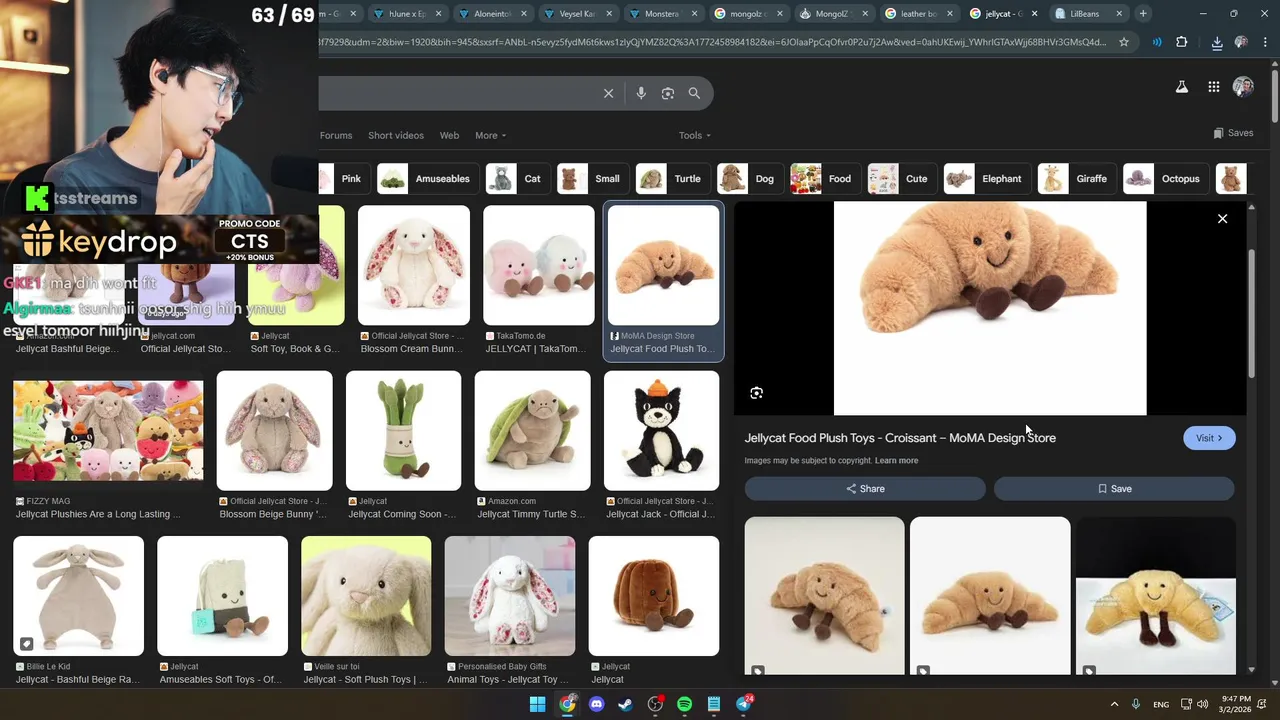Click the Lens icon on the croissant preview
Viewport: 1280px width, 720px height.
click(x=756, y=393)
